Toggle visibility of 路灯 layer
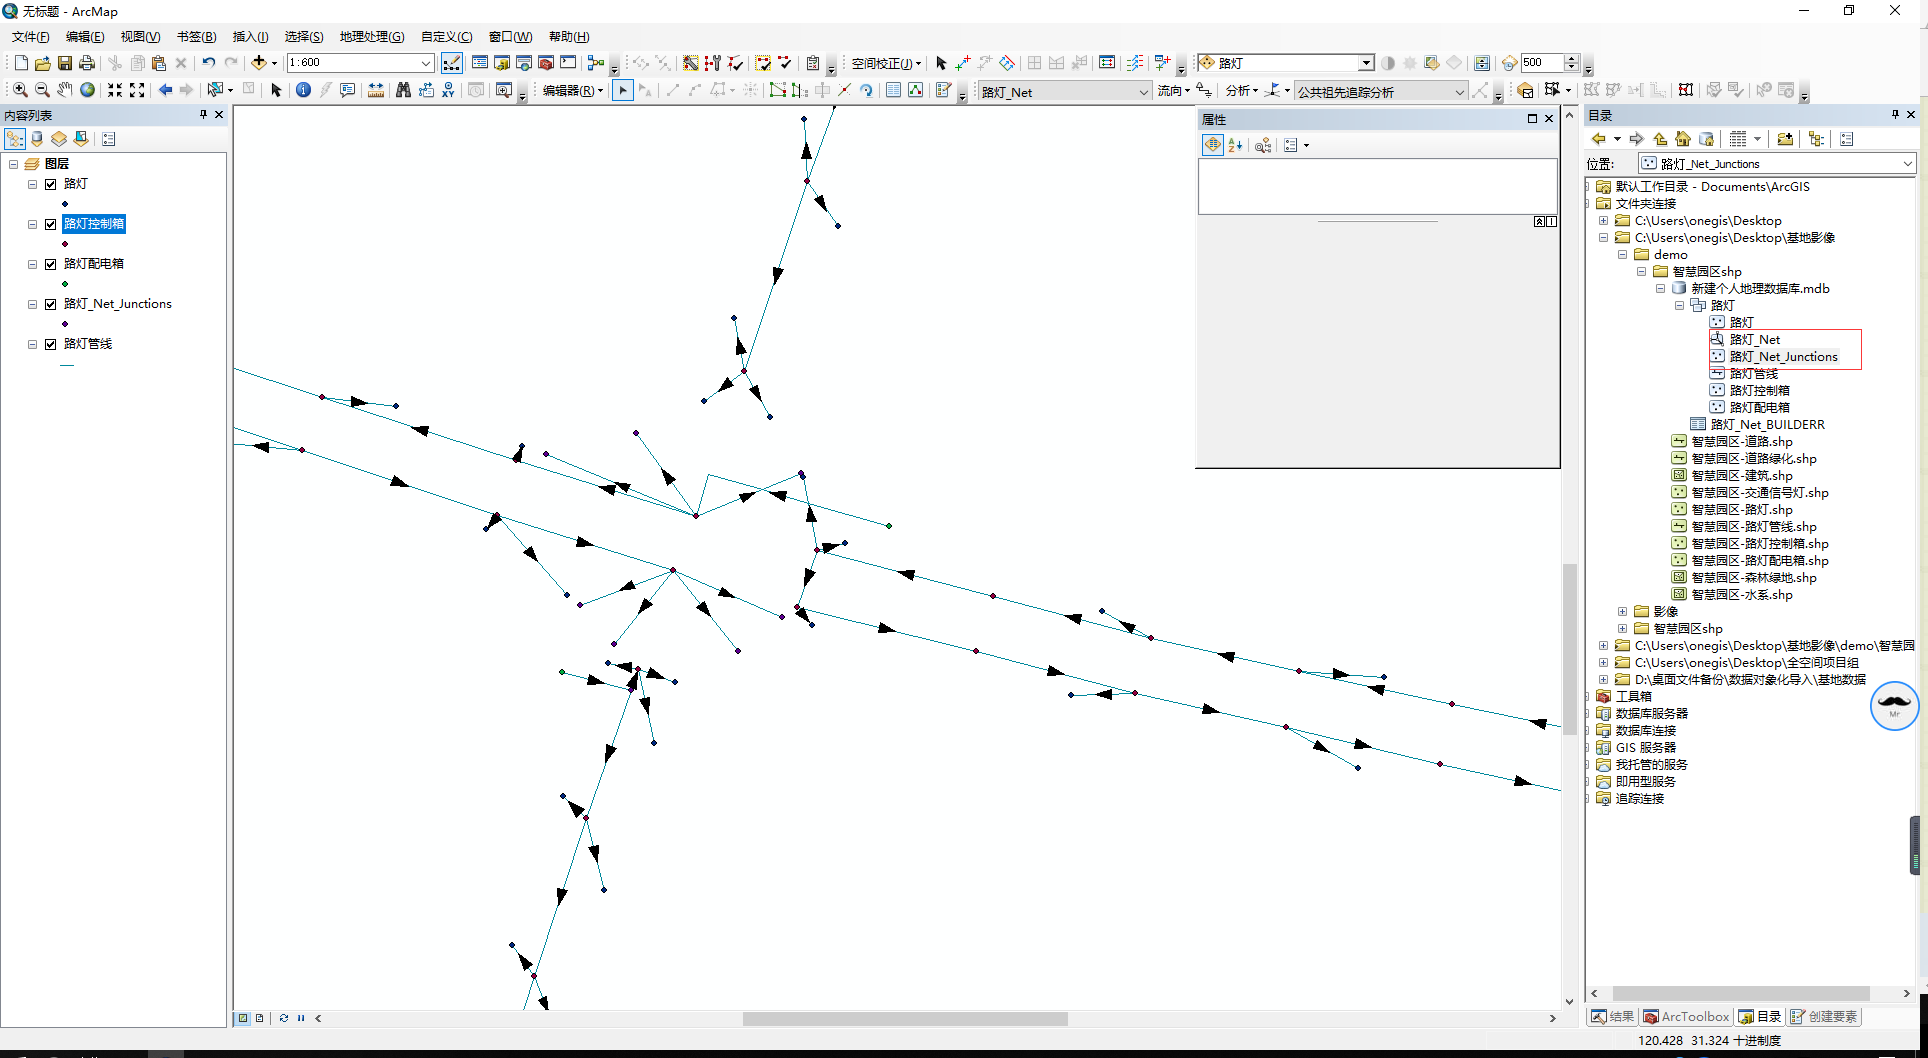Viewport: 1928px width, 1058px height. click(x=50, y=184)
